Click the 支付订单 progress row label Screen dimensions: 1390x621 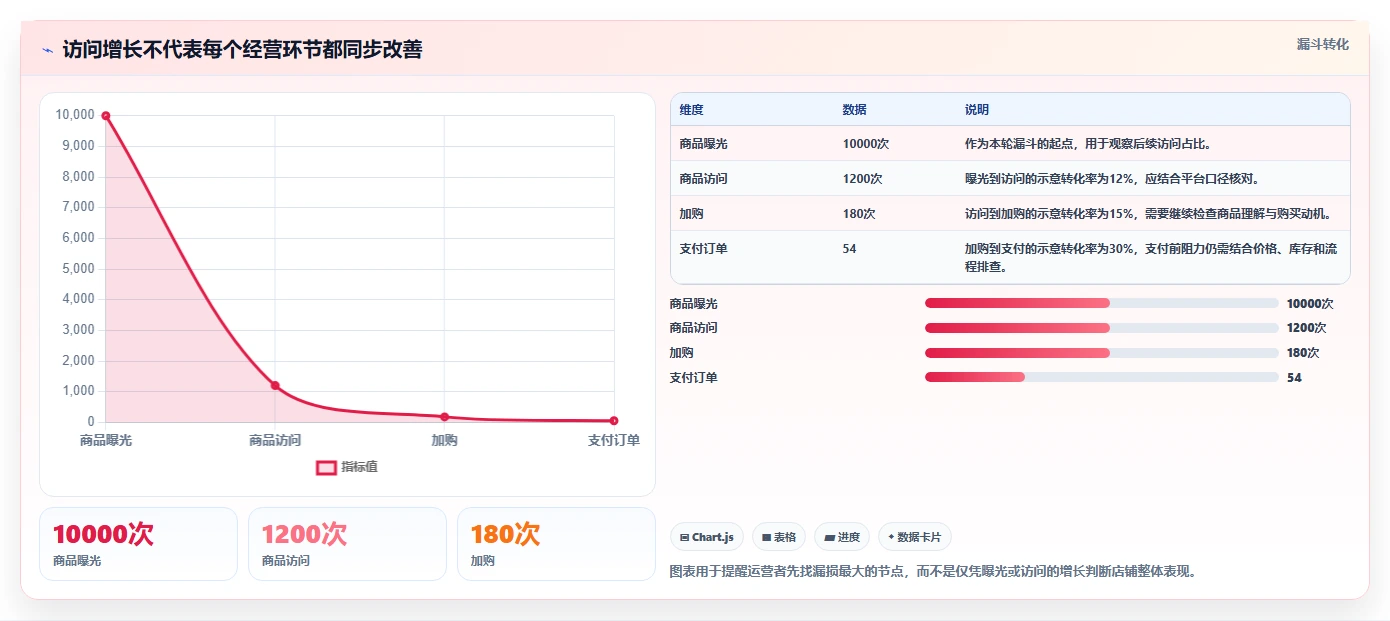point(694,378)
